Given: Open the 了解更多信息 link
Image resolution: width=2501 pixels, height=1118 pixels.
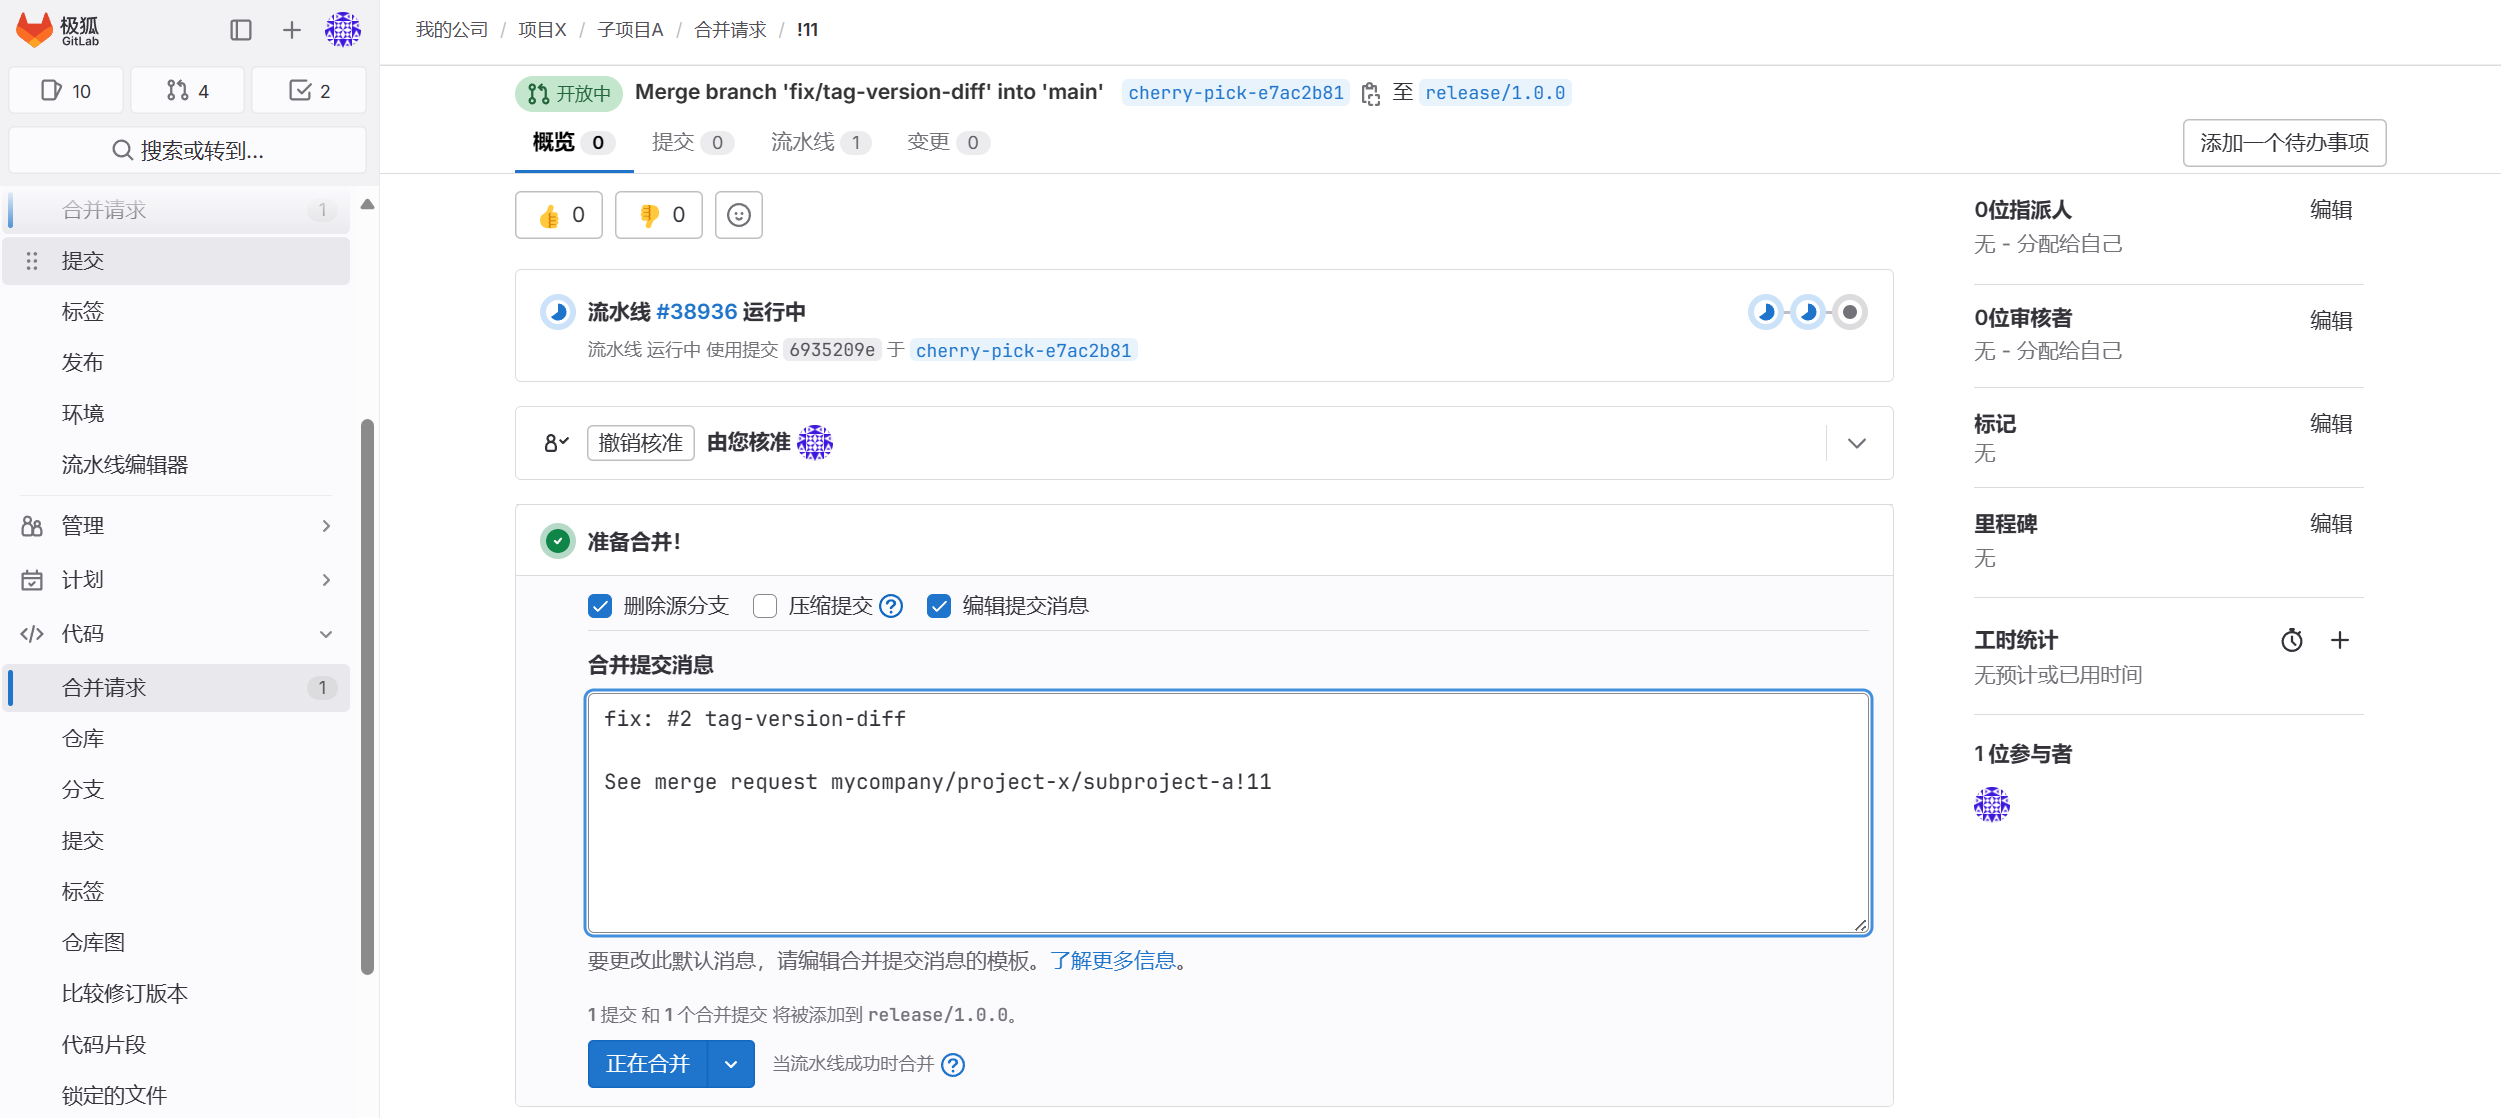Looking at the screenshot, I should coord(1114,960).
